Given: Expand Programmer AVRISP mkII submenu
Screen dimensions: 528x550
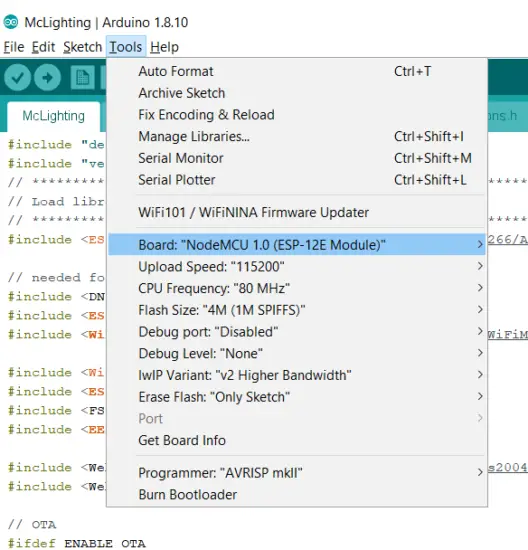Looking at the screenshot, I should [x=297, y=473].
